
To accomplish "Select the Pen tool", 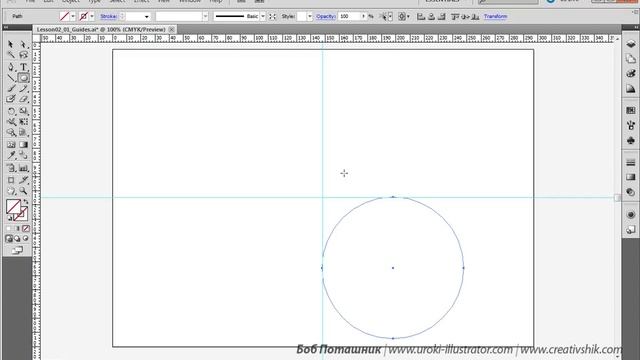I will coord(11,67).
